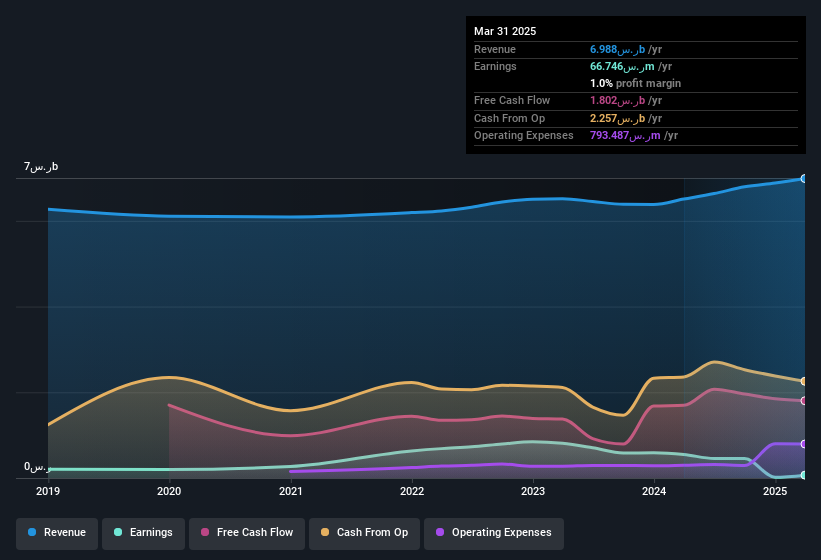Toggle the Revenue legend button
This screenshot has height=560, width=821.
pos(57,533)
